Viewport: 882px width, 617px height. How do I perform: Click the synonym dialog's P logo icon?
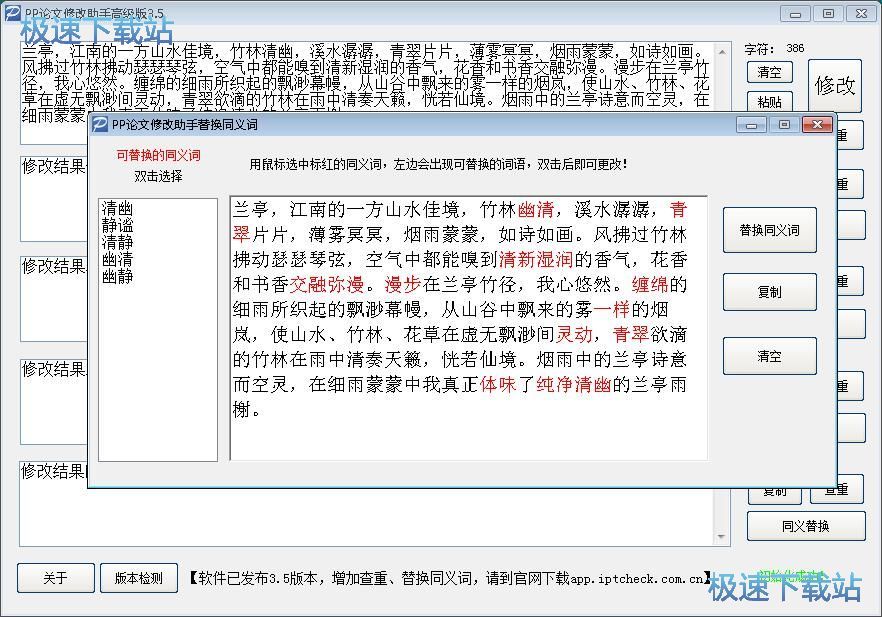point(100,124)
